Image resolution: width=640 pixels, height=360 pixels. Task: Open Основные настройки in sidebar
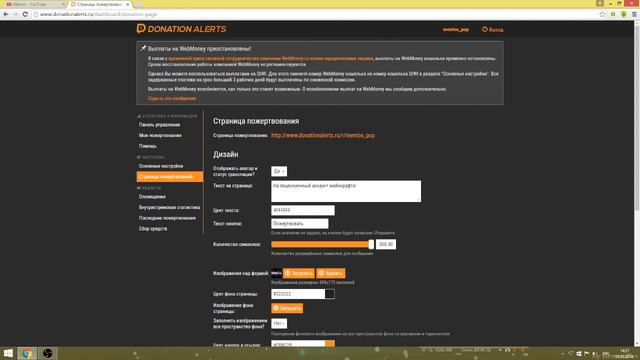161,166
